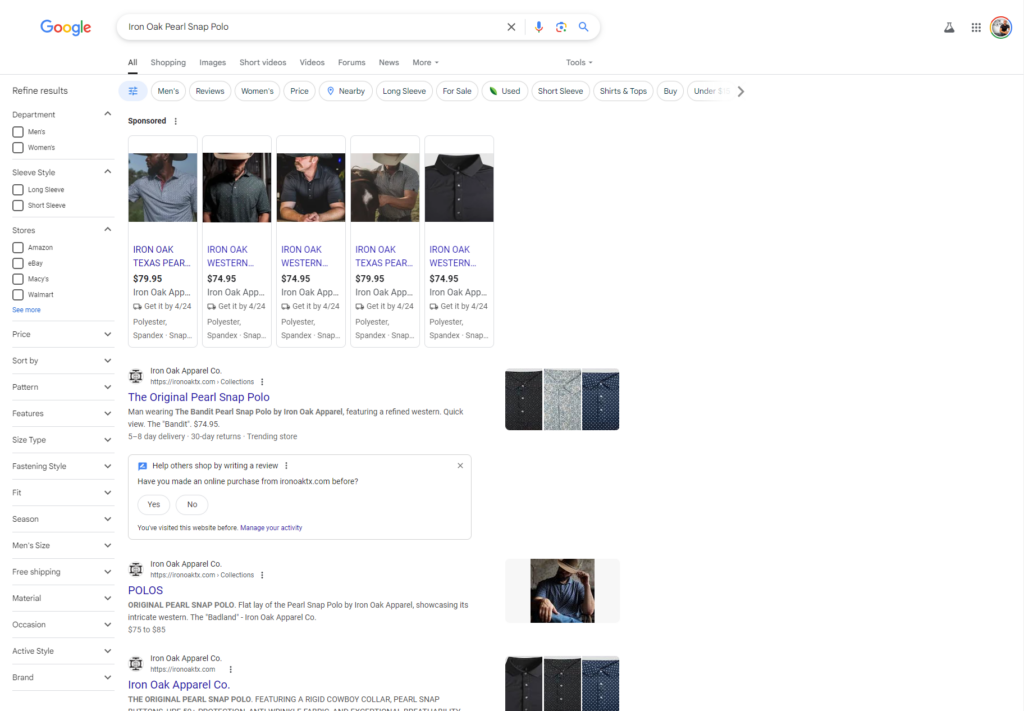This screenshot has width=1024, height=711.
Task: Tick the Men's department checkbox
Action: (18, 132)
